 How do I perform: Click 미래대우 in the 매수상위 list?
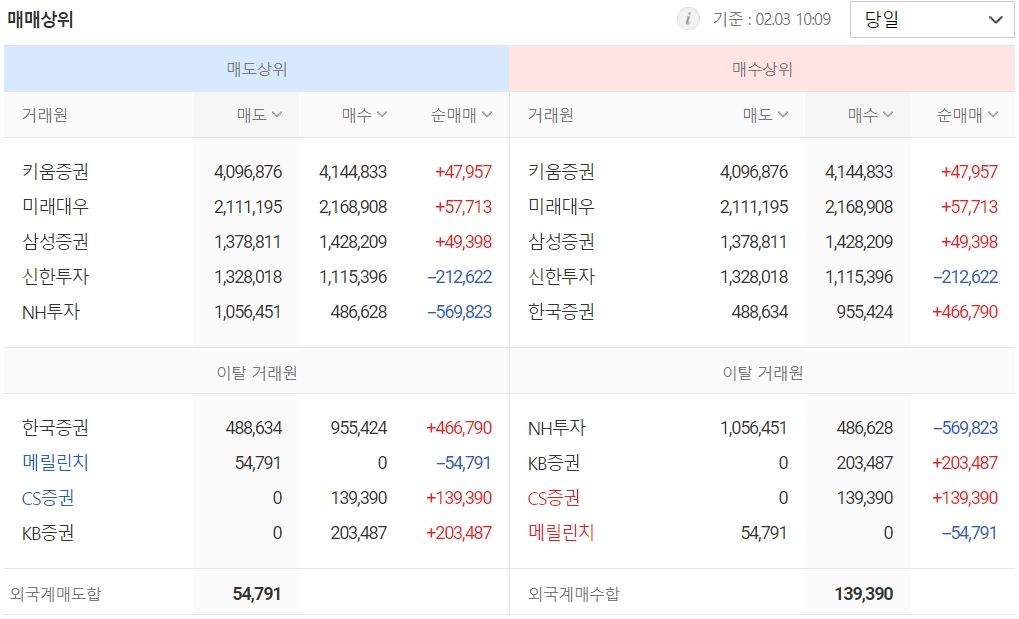click(x=561, y=207)
